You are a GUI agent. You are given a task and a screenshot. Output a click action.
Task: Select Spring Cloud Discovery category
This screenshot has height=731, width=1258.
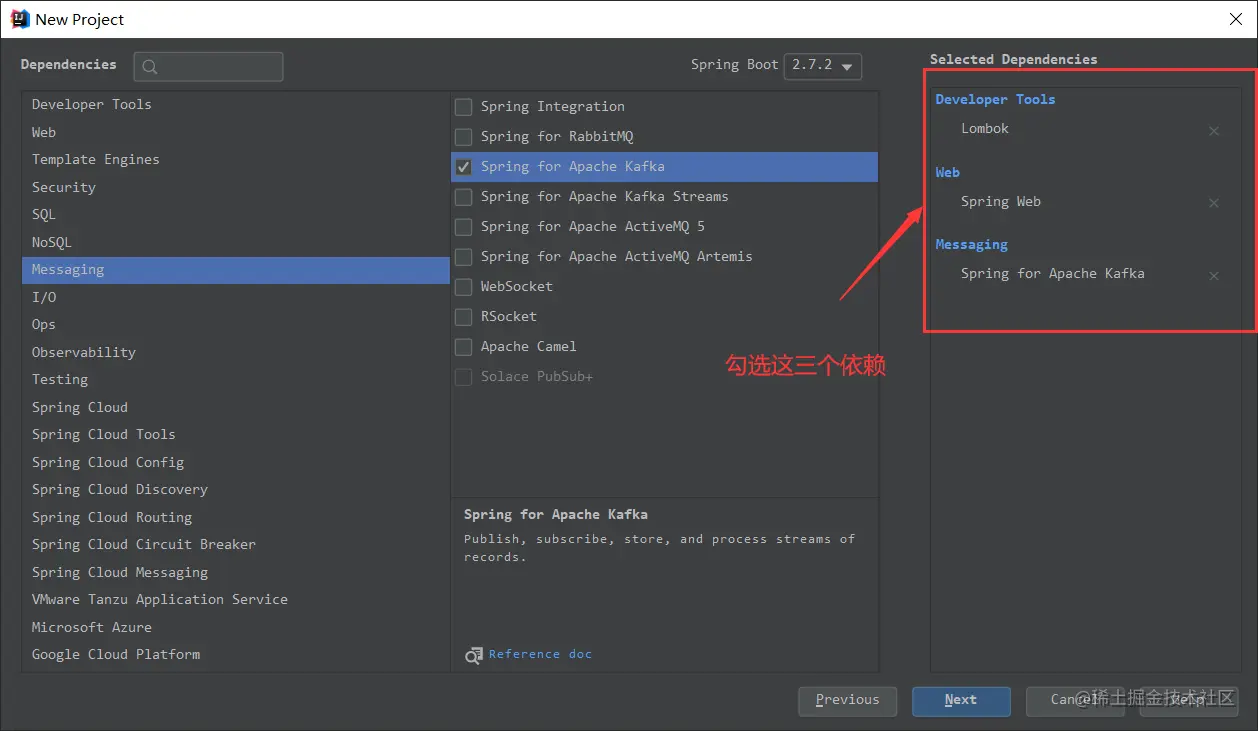[236, 489]
